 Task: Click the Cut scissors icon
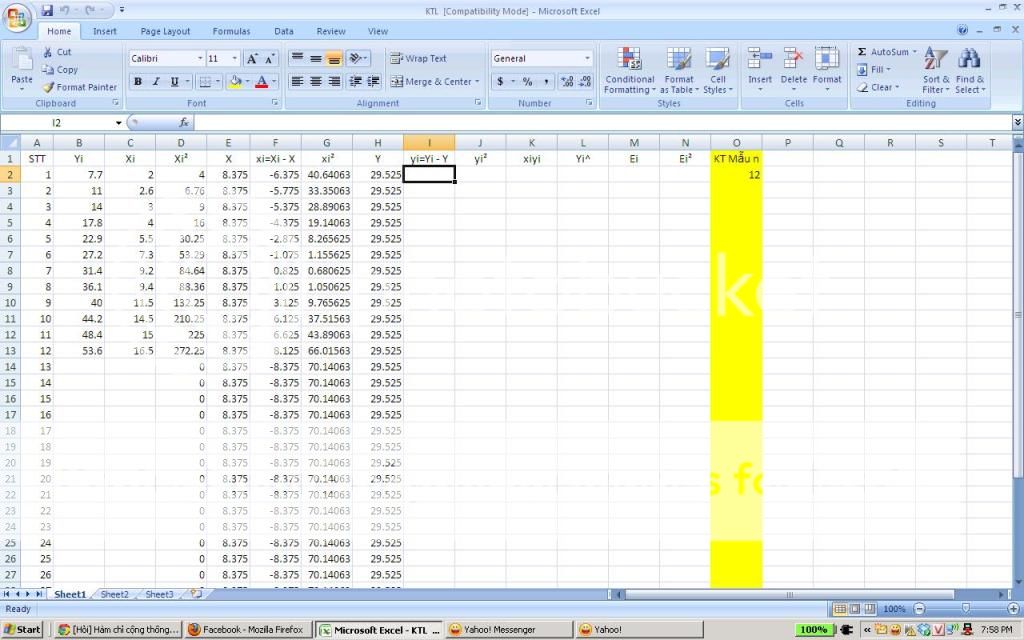click(48, 52)
